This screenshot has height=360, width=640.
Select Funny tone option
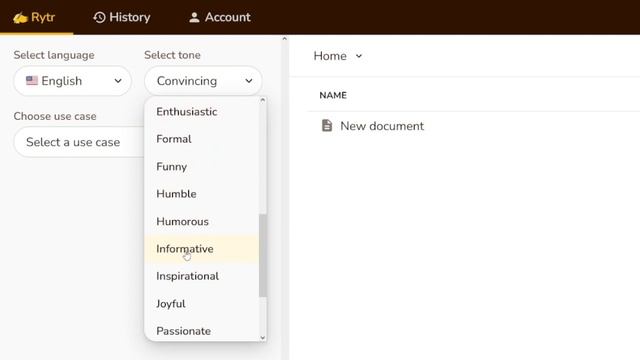tap(202, 167)
